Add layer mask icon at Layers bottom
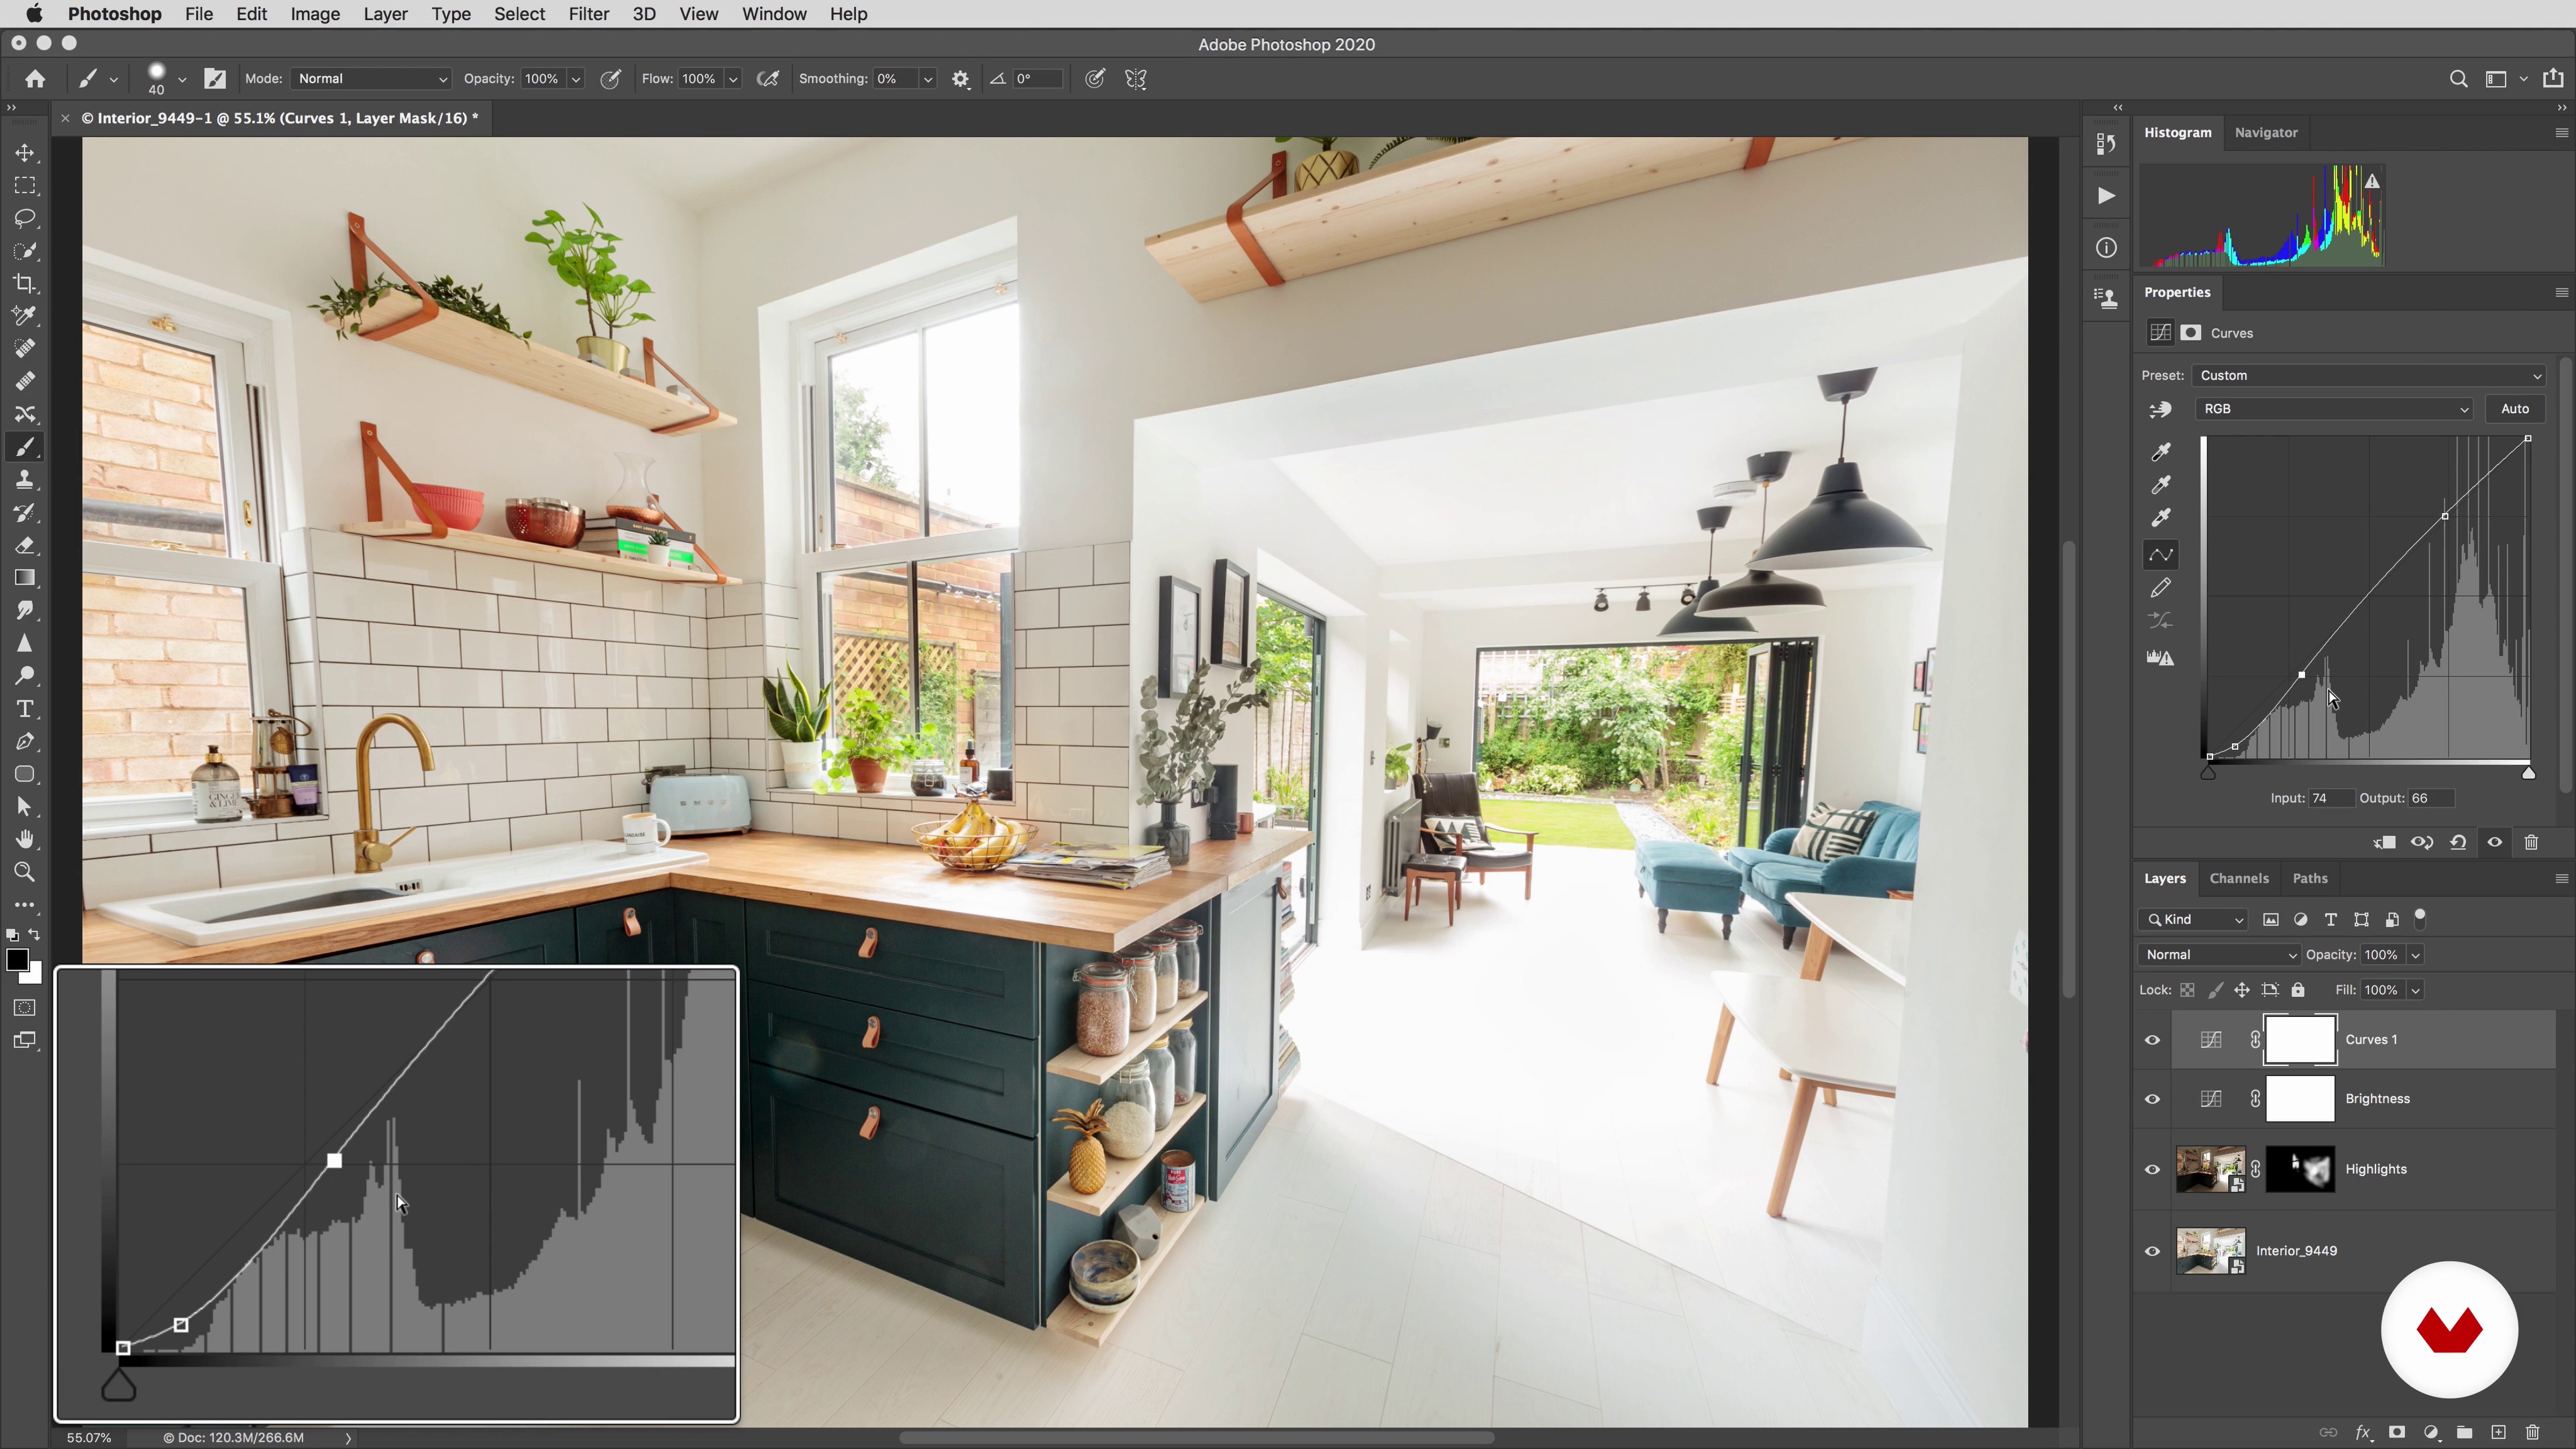This screenshot has height=1449, width=2576. pyautogui.click(x=2397, y=1432)
